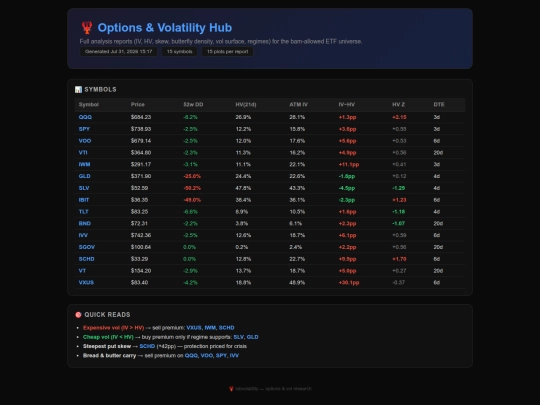This screenshot has width=540, height=405.
Task: Click the GLD price $371.90
Action: (x=141, y=176)
